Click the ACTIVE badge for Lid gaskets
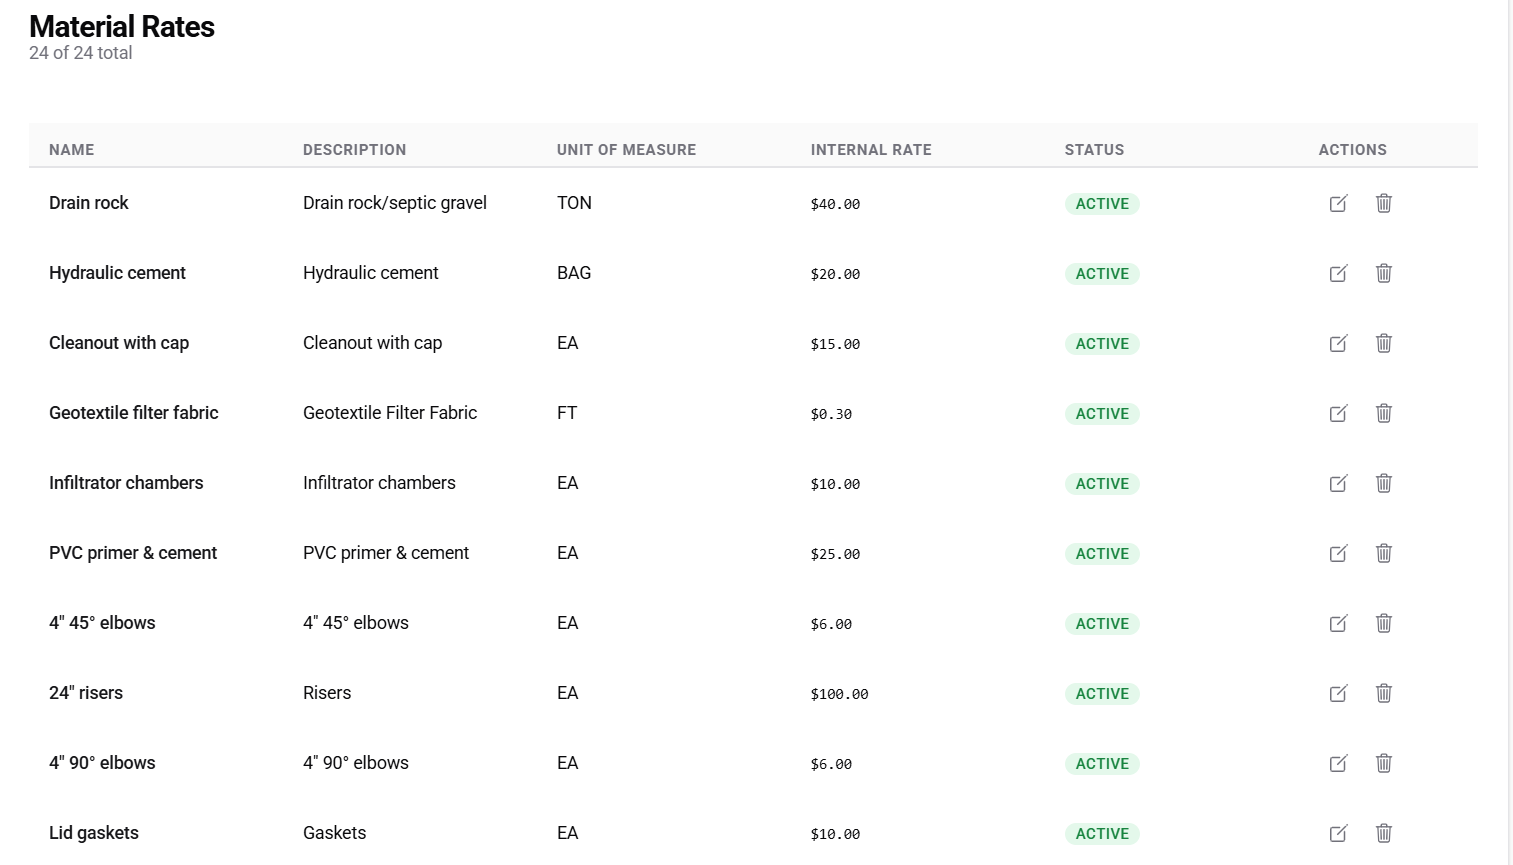Viewport: 1513px width, 865px height. 1102,834
